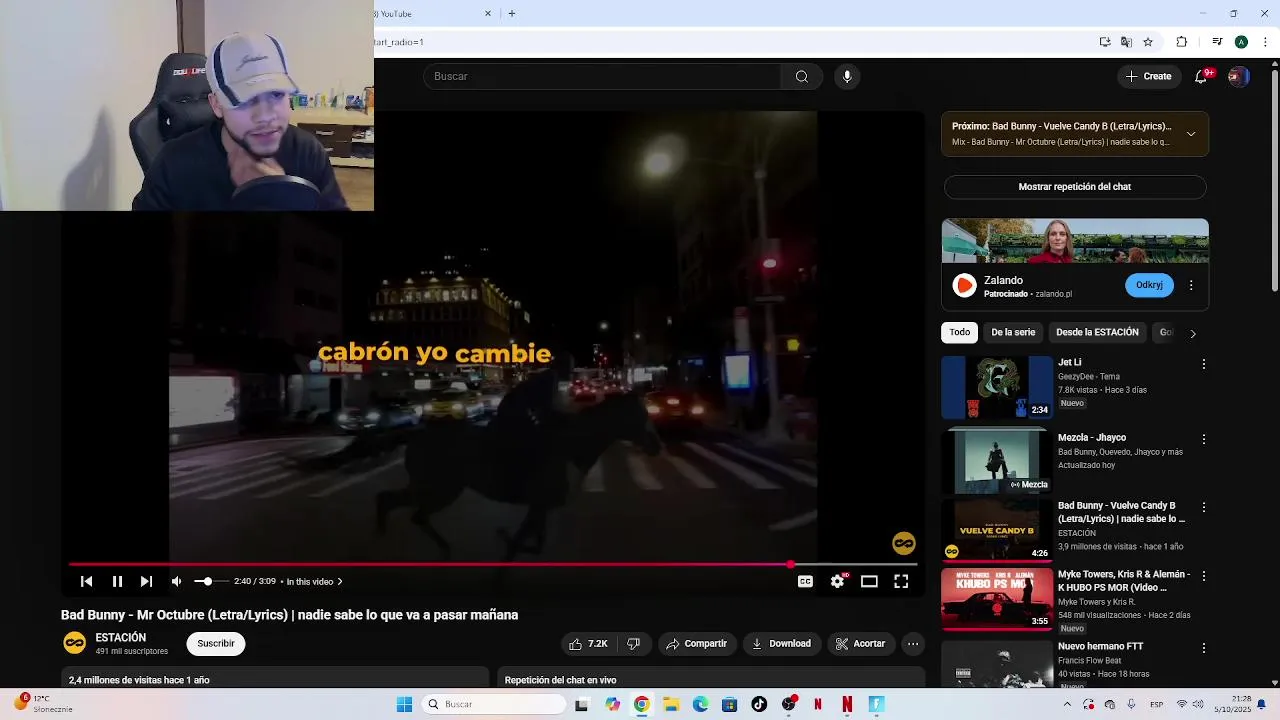
Task: Open options for Jet Li video
Action: [1204, 364]
